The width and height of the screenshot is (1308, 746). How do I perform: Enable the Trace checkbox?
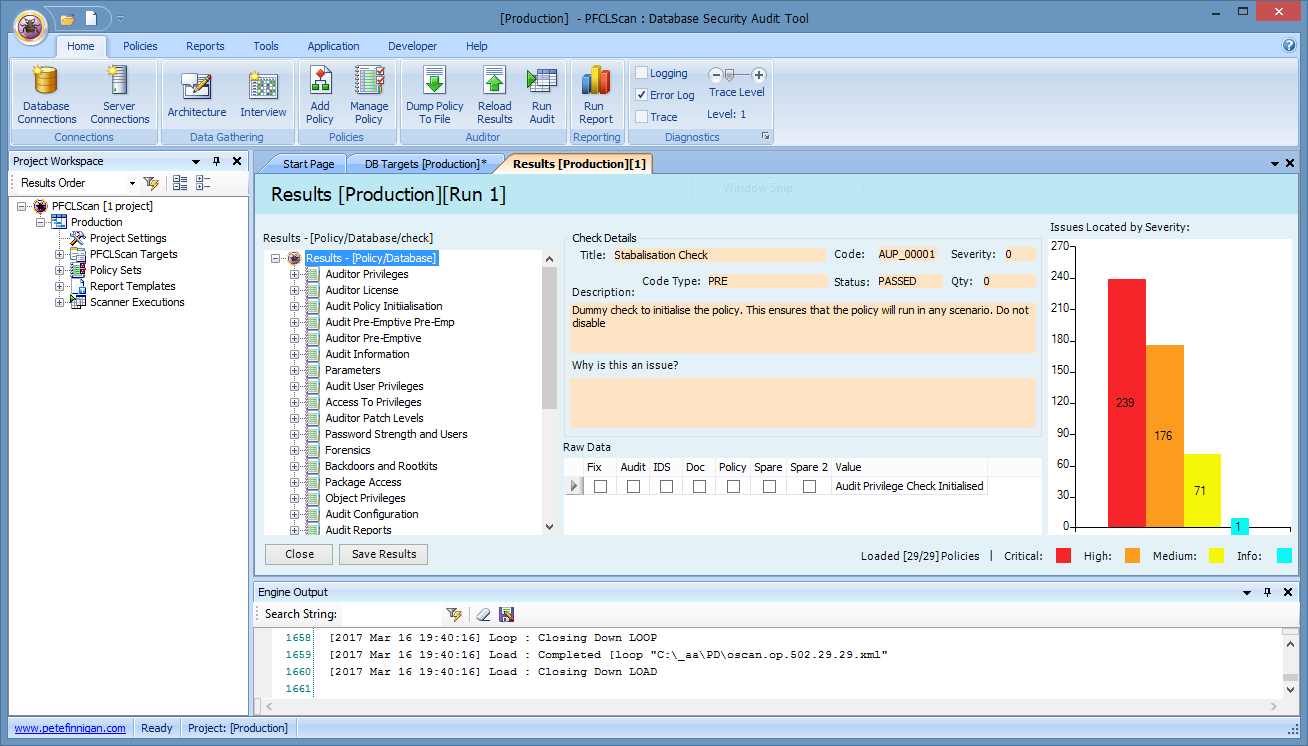pos(642,117)
